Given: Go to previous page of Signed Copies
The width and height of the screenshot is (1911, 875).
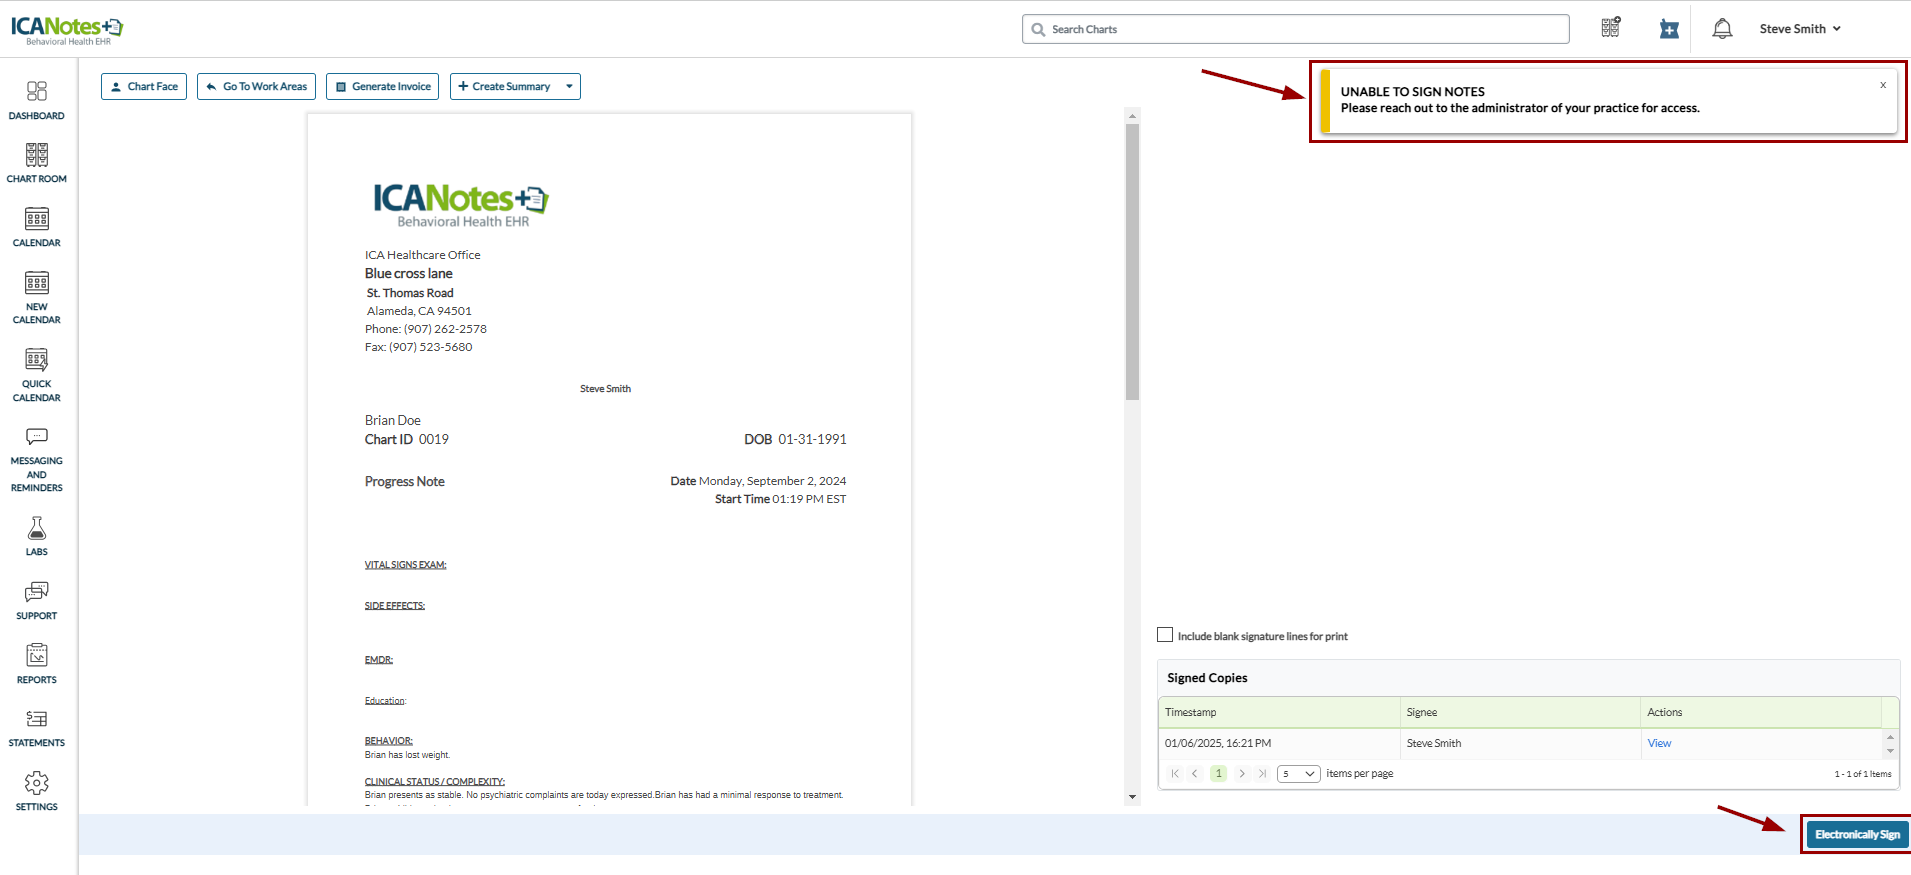Looking at the screenshot, I should coord(1194,773).
